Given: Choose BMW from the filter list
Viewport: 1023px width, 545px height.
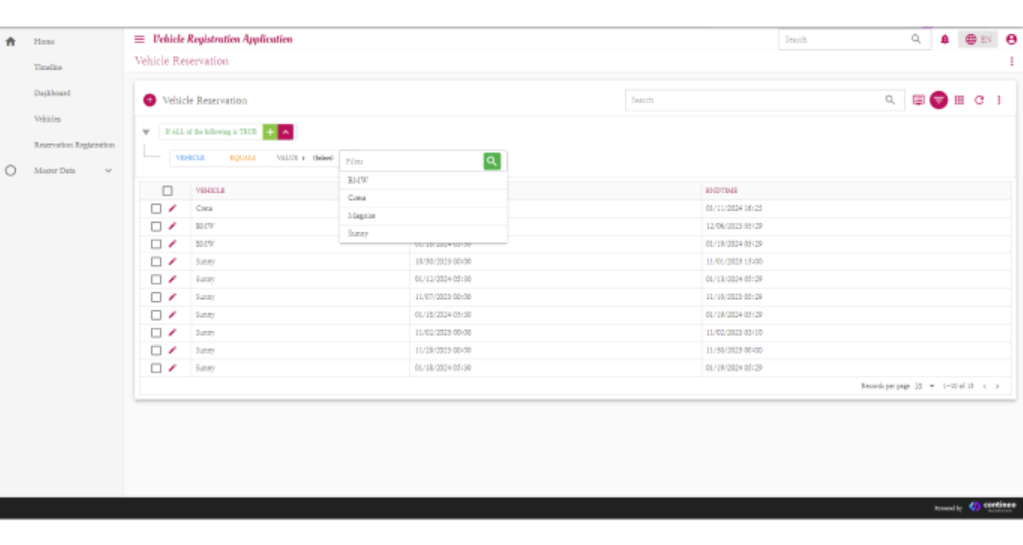Looking at the screenshot, I should pyautogui.click(x=423, y=180).
